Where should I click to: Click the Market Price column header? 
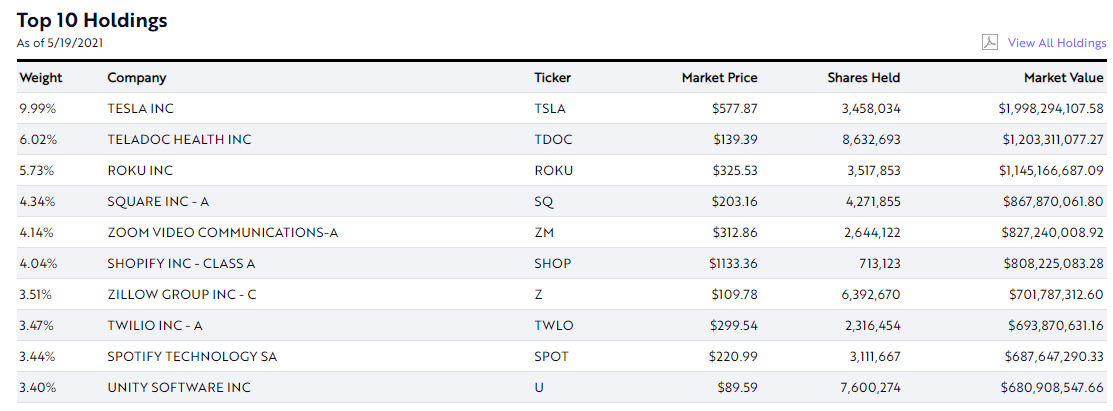pos(719,78)
